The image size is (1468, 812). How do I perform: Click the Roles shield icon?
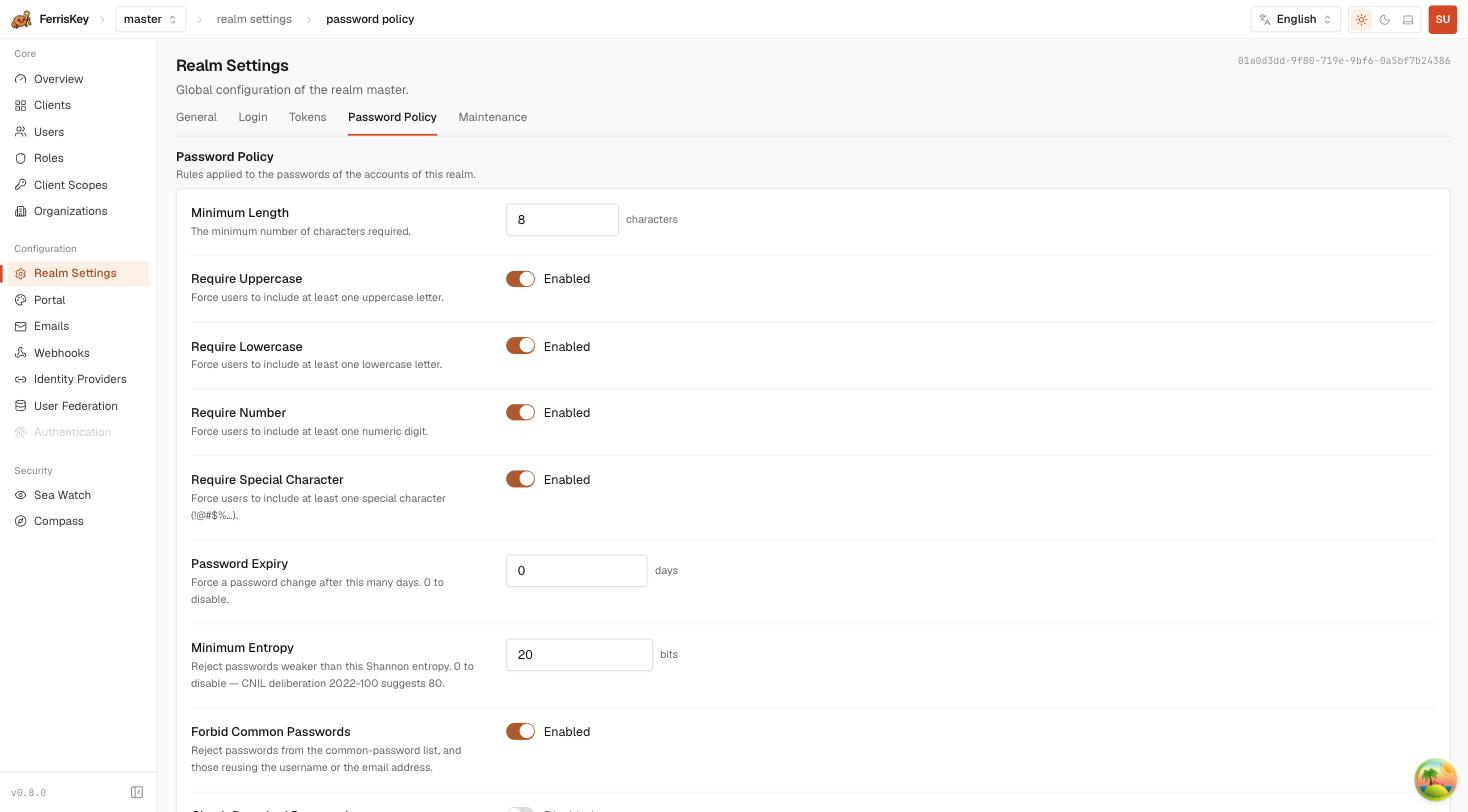(x=21, y=158)
